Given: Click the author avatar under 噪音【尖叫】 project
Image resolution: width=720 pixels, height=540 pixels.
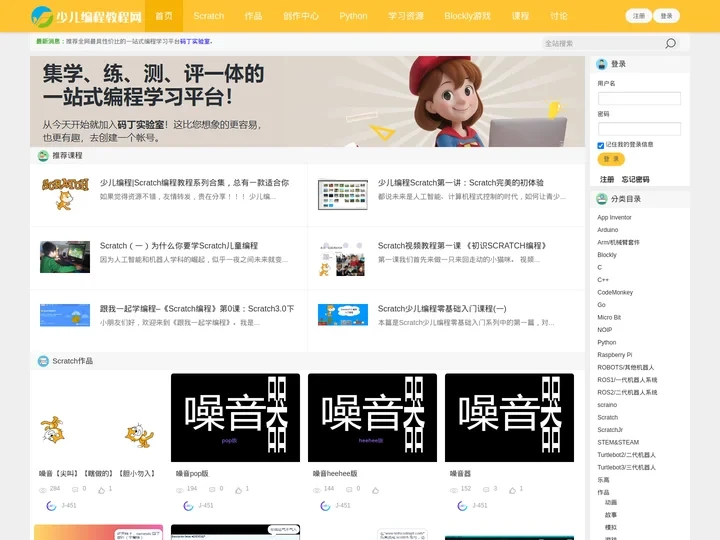Looking at the screenshot, I should 51,506.
